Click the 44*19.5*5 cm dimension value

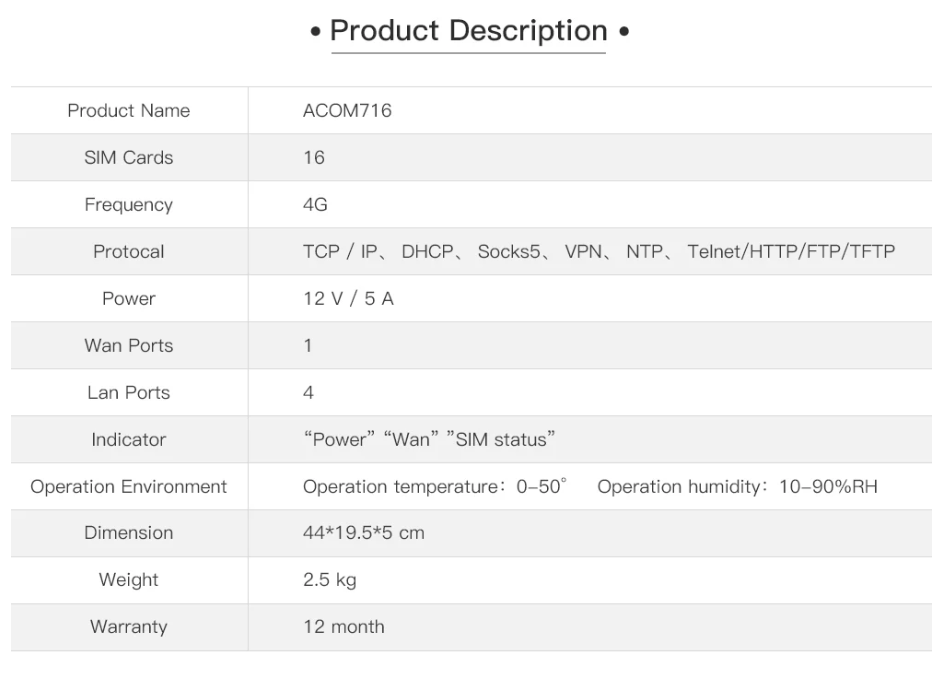(x=363, y=533)
